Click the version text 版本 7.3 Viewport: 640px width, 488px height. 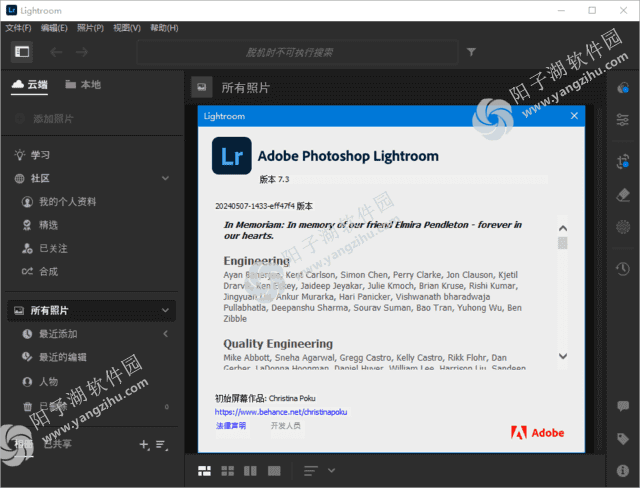click(x=274, y=179)
